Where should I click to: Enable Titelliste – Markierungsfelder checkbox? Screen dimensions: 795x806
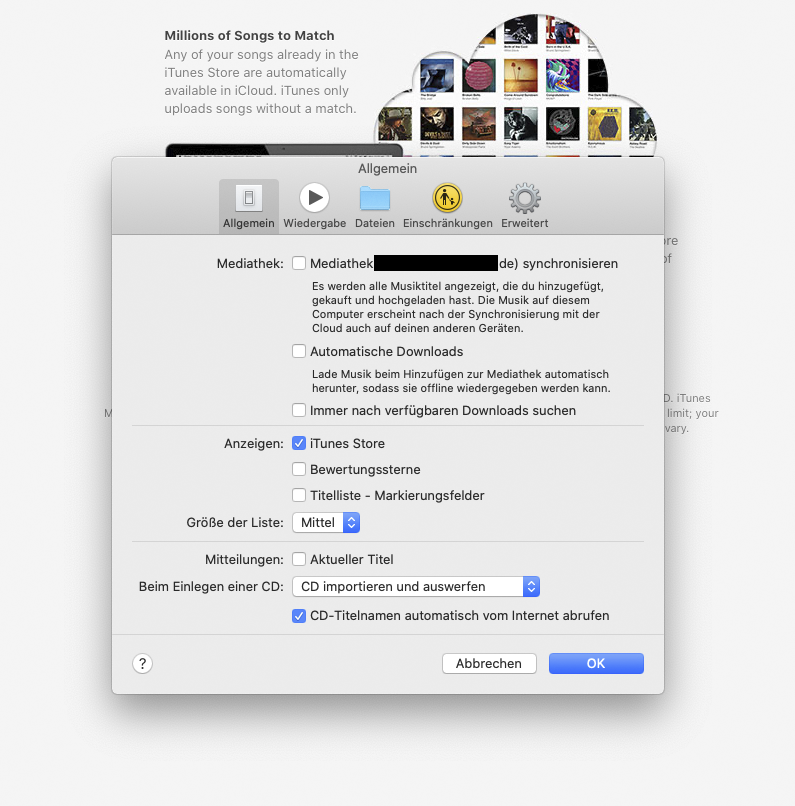coord(299,496)
